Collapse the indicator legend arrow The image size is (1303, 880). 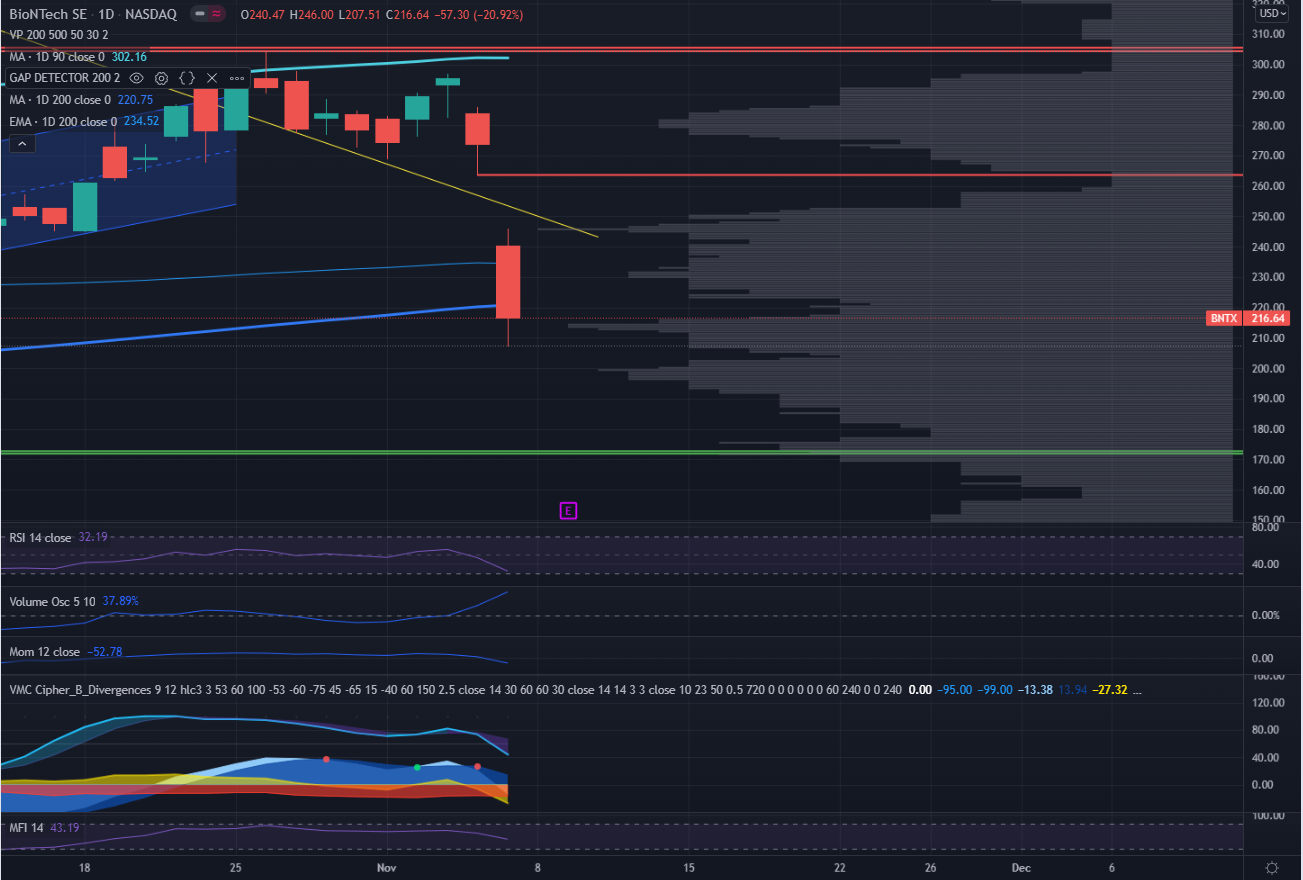point(22,144)
